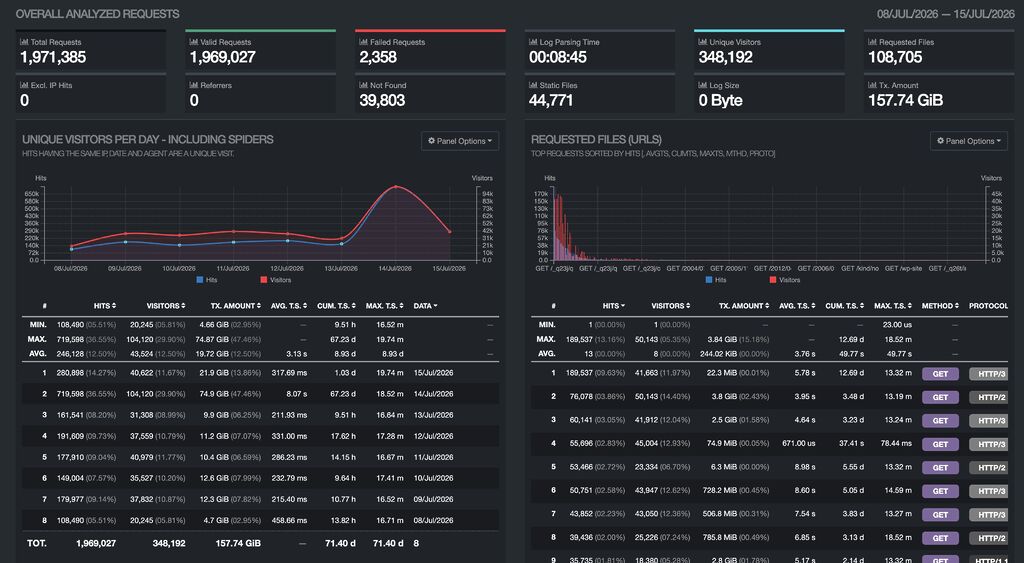
Task: Click the chart icon beside Referrers
Action: 193,85
